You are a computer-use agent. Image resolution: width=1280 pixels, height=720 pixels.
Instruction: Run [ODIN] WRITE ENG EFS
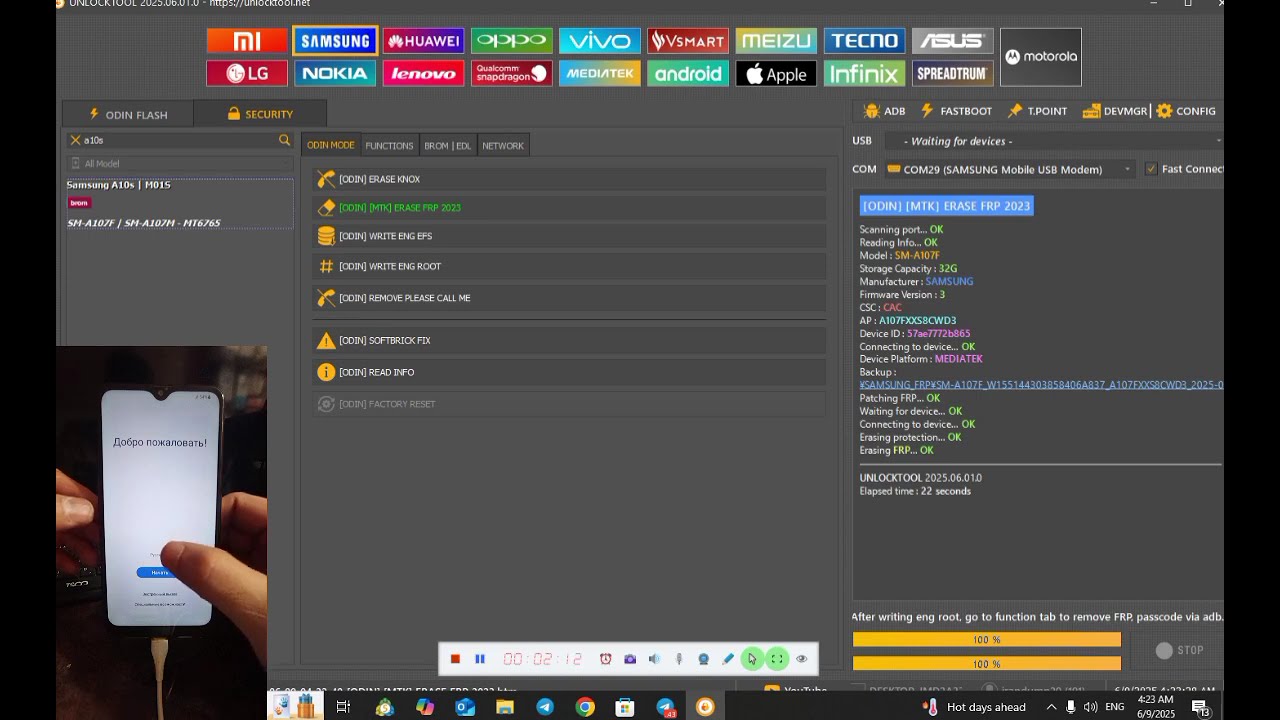pyautogui.click(x=569, y=236)
